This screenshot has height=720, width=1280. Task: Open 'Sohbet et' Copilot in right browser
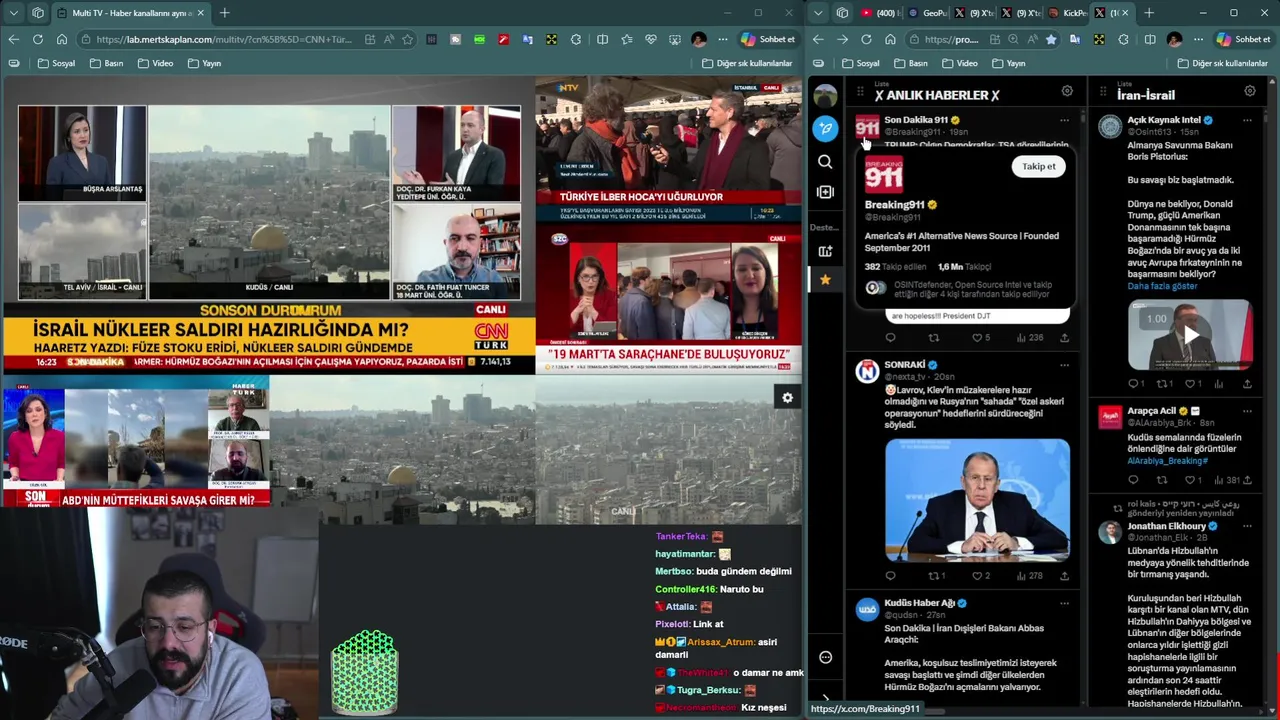pyautogui.click(x=1243, y=39)
